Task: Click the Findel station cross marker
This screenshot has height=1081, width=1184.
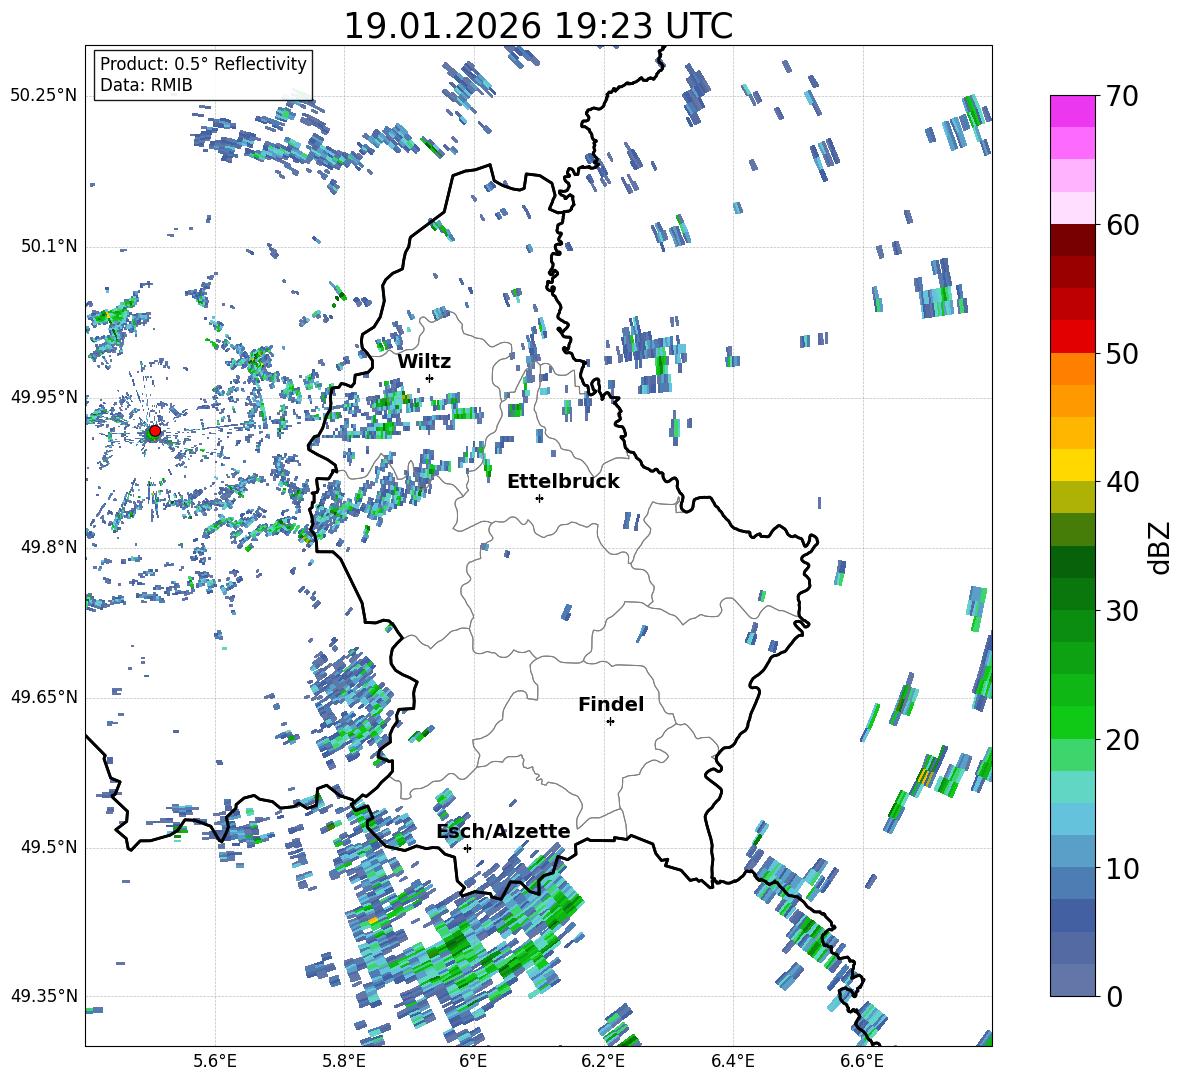Action: pyautogui.click(x=610, y=722)
